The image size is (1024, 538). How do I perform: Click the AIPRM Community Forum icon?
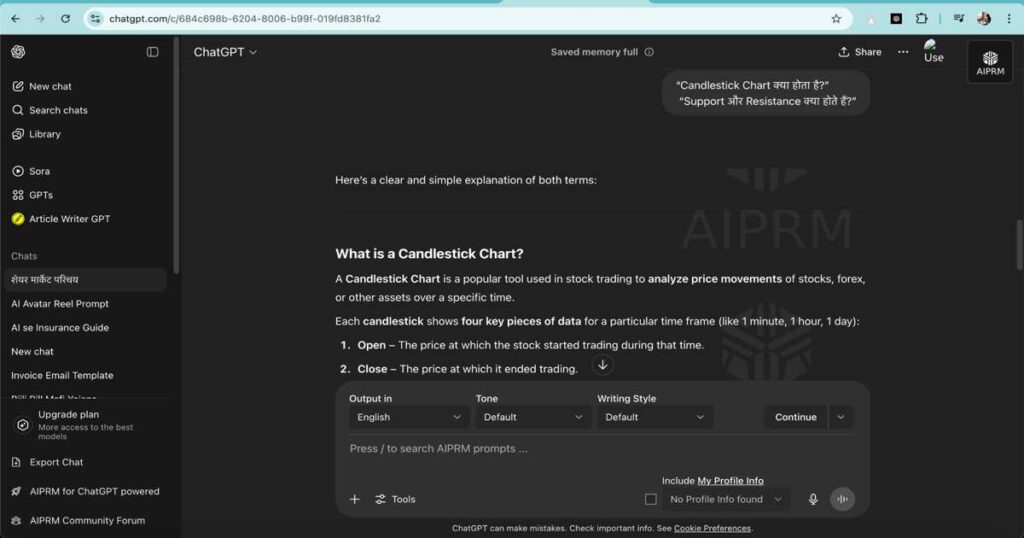pyautogui.click(x=16, y=520)
